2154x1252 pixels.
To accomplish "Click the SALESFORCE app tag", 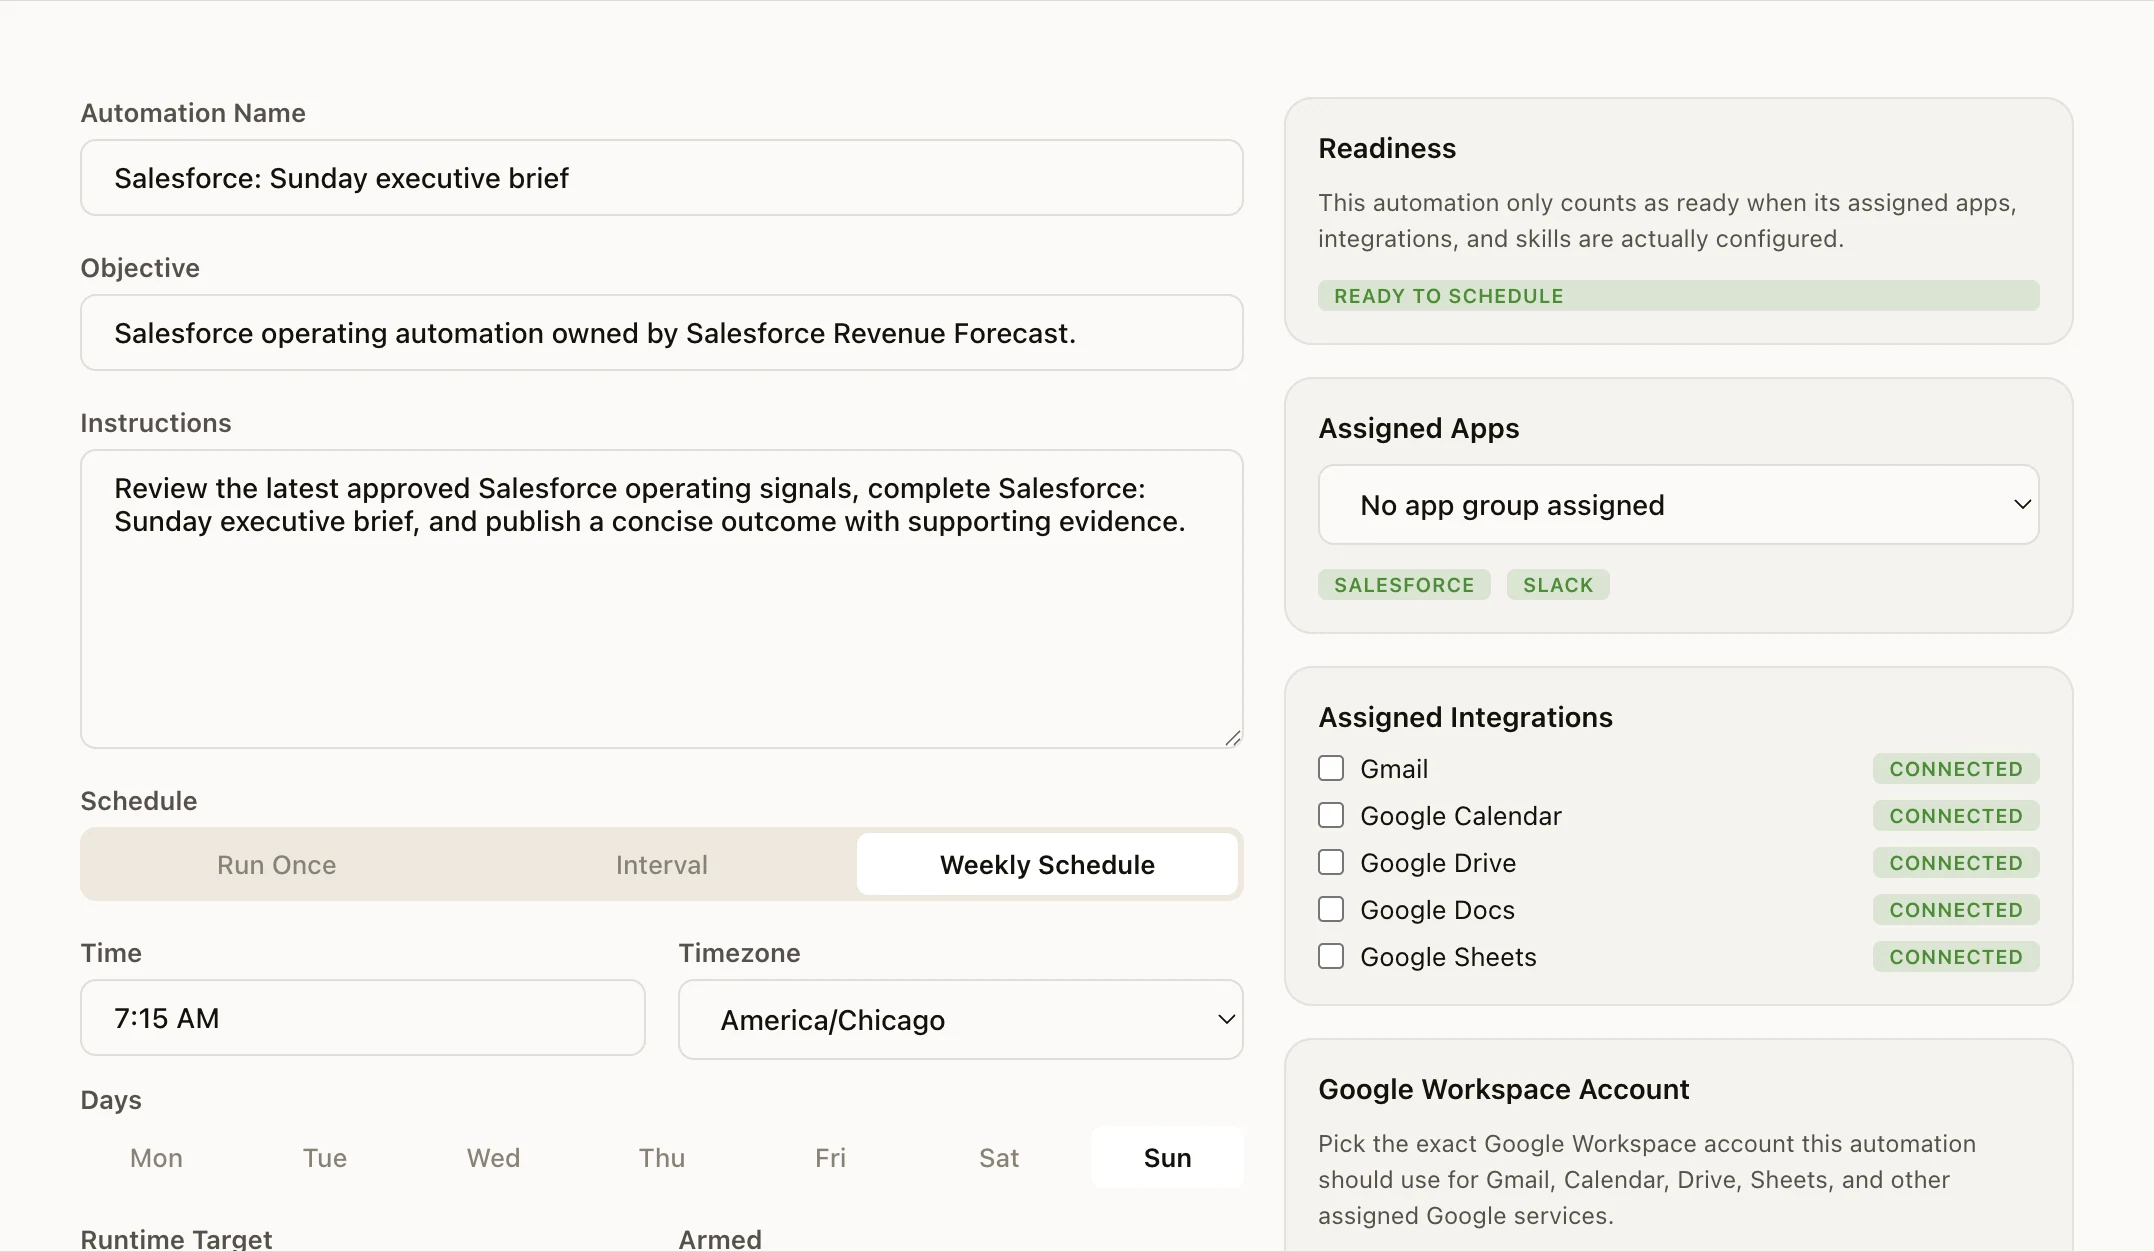I will pos(1404,585).
